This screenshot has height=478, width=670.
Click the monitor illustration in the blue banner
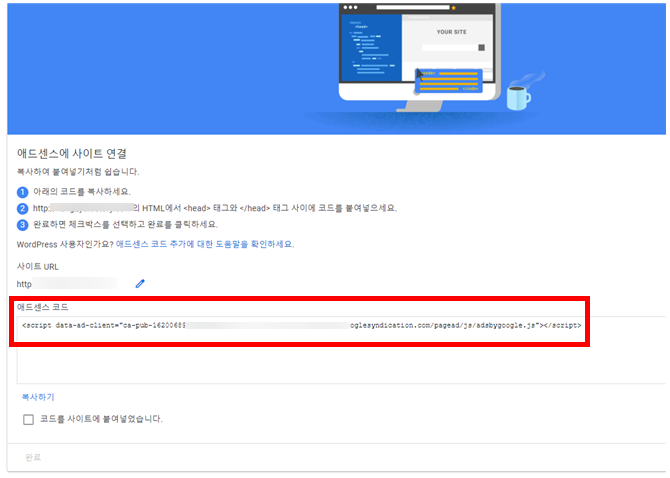pos(419,56)
